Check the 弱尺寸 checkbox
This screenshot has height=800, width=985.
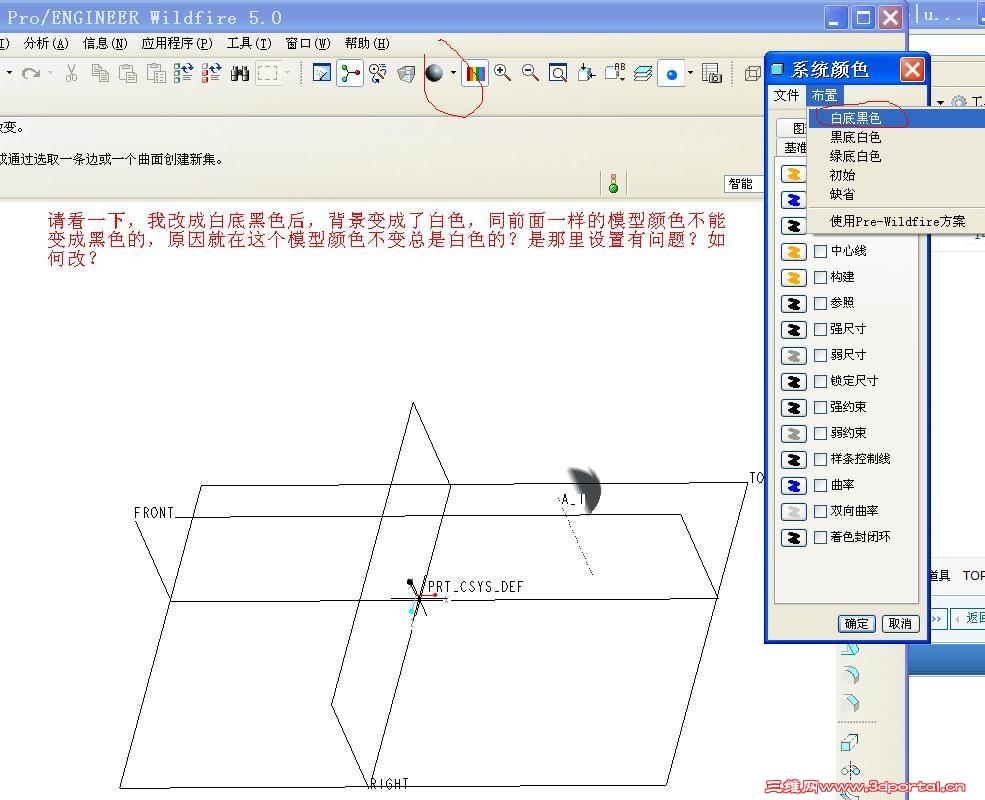pyautogui.click(x=820, y=355)
